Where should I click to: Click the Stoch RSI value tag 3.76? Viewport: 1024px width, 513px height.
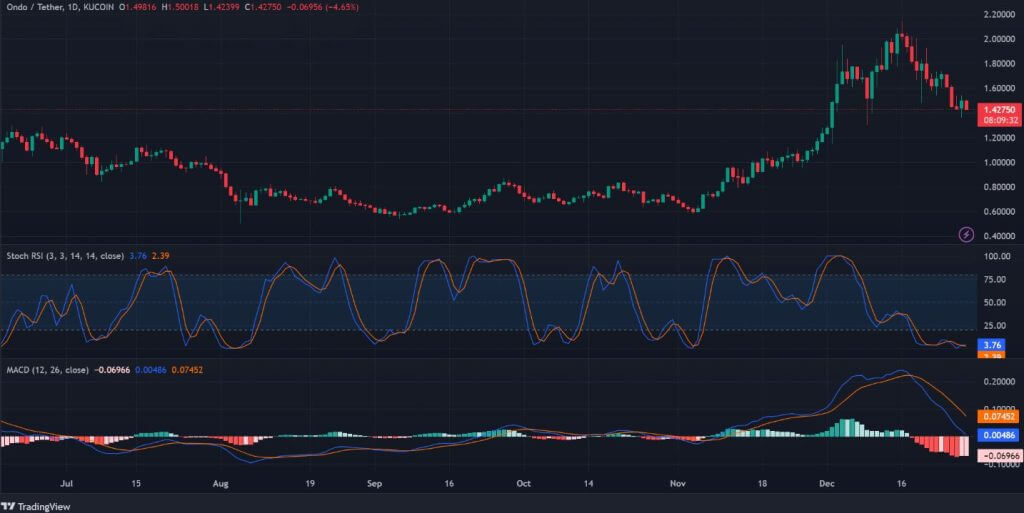992,345
